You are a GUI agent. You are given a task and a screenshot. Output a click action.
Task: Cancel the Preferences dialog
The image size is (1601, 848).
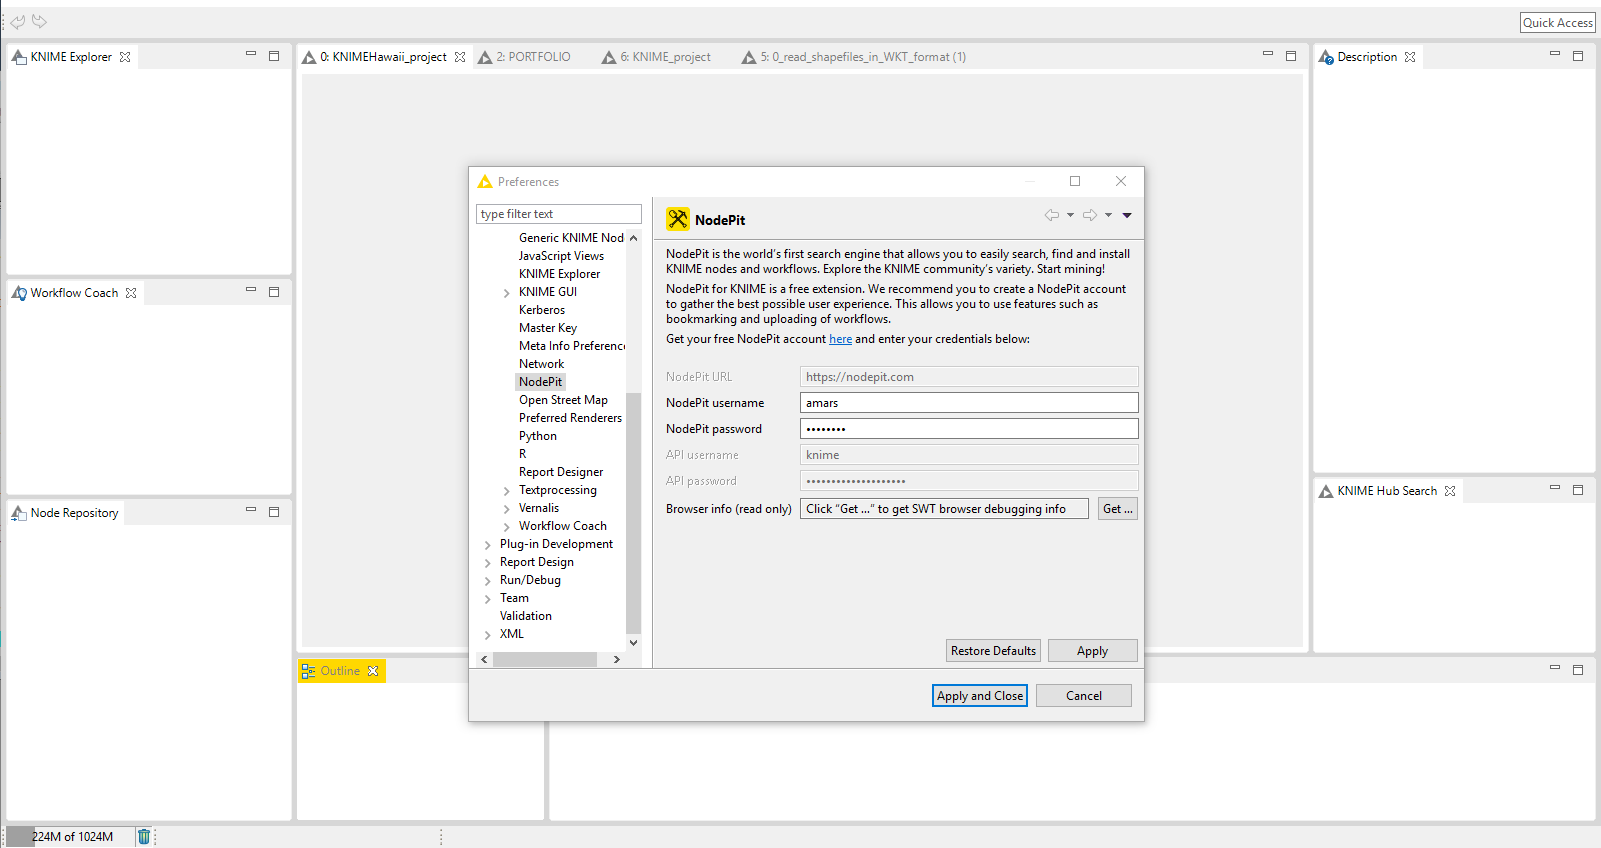click(x=1084, y=696)
